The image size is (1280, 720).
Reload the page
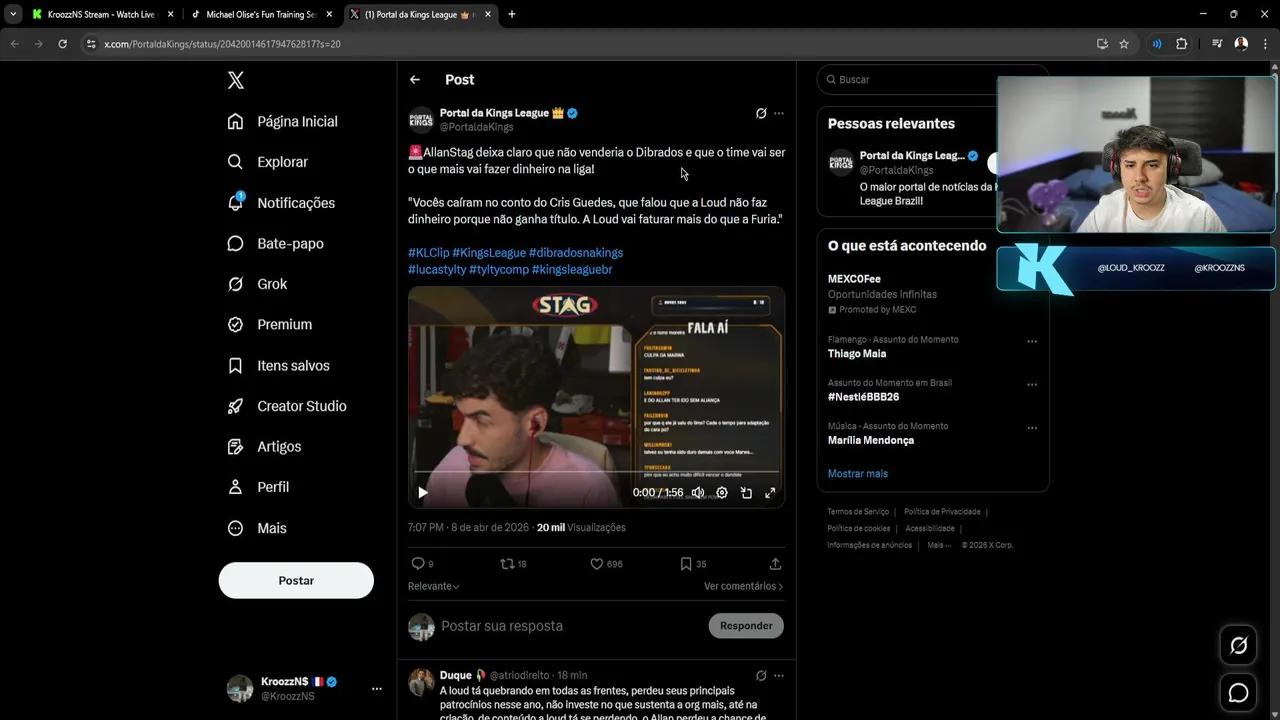[62, 44]
